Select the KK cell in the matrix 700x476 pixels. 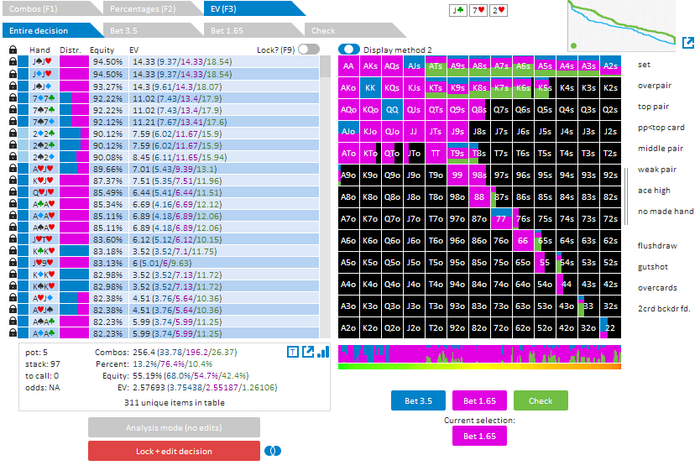370,88
